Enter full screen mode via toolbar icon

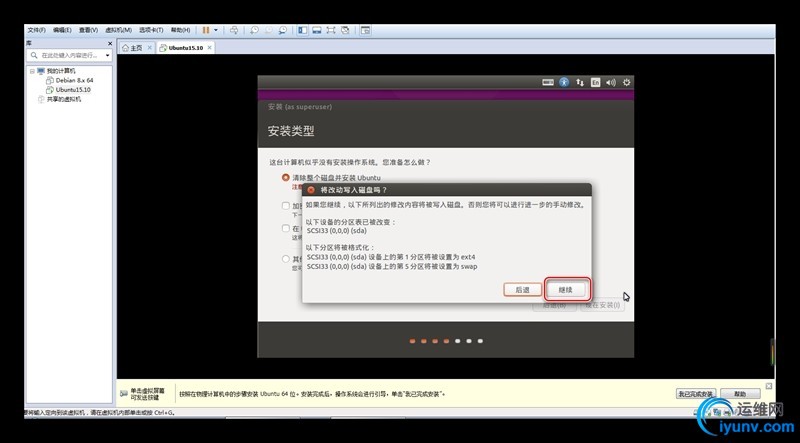pos(331,30)
